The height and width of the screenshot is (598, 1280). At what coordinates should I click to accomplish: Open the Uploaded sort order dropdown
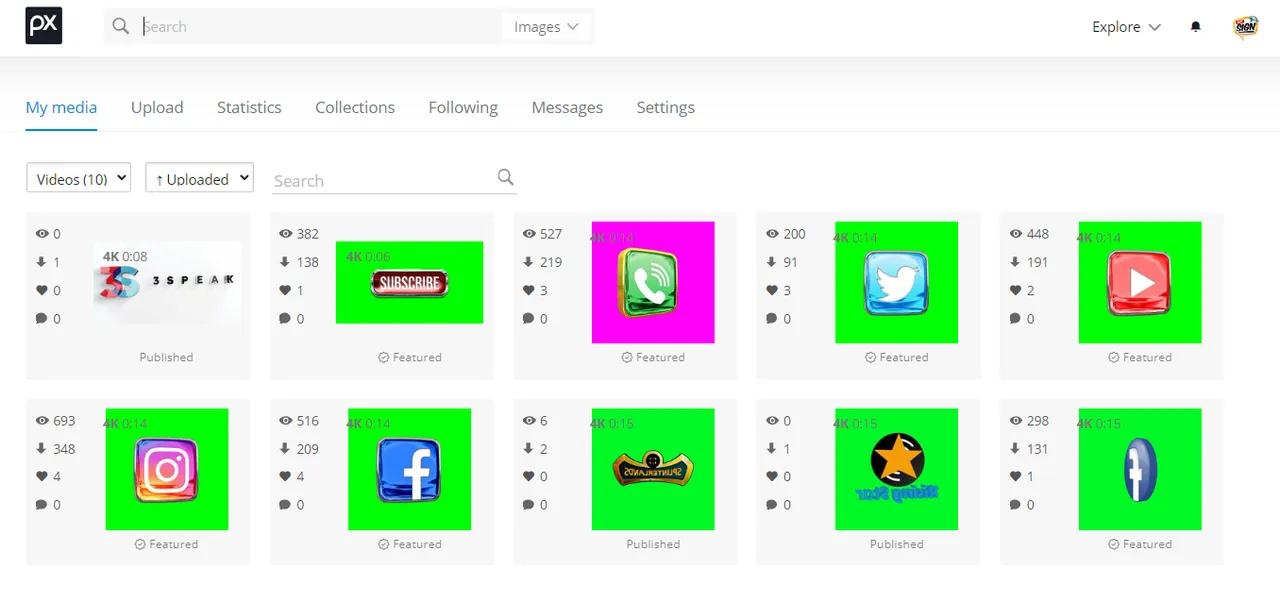199,178
